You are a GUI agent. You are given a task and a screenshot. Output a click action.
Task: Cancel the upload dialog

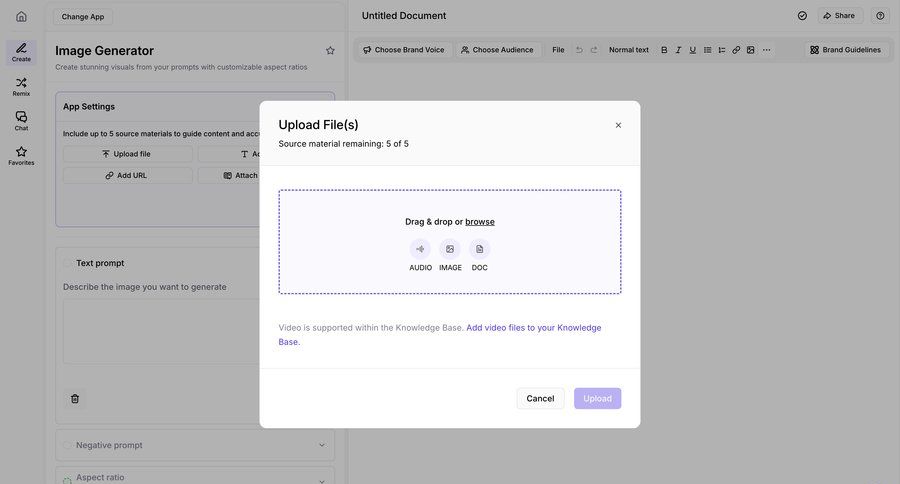point(540,398)
